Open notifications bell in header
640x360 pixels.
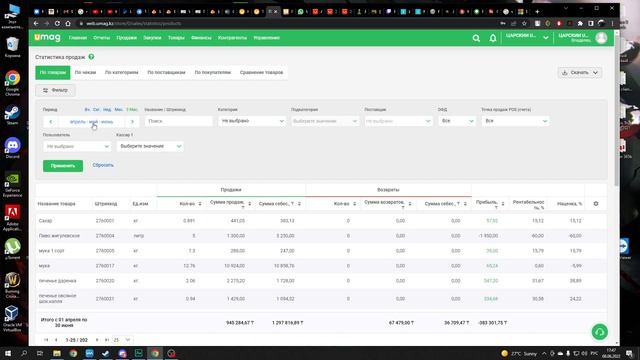pyautogui.click(x=493, y=38)
